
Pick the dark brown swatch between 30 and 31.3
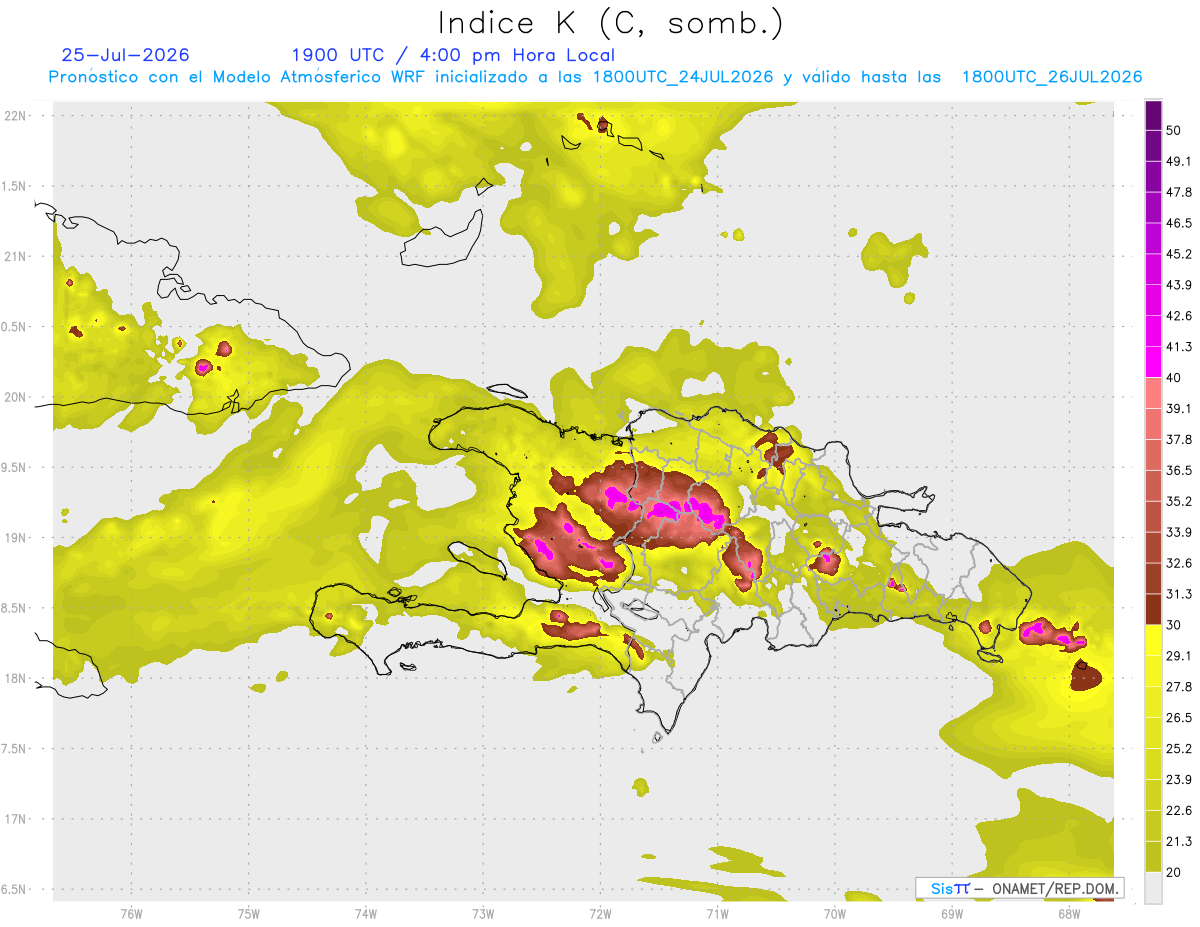[x=1153, y=610]
